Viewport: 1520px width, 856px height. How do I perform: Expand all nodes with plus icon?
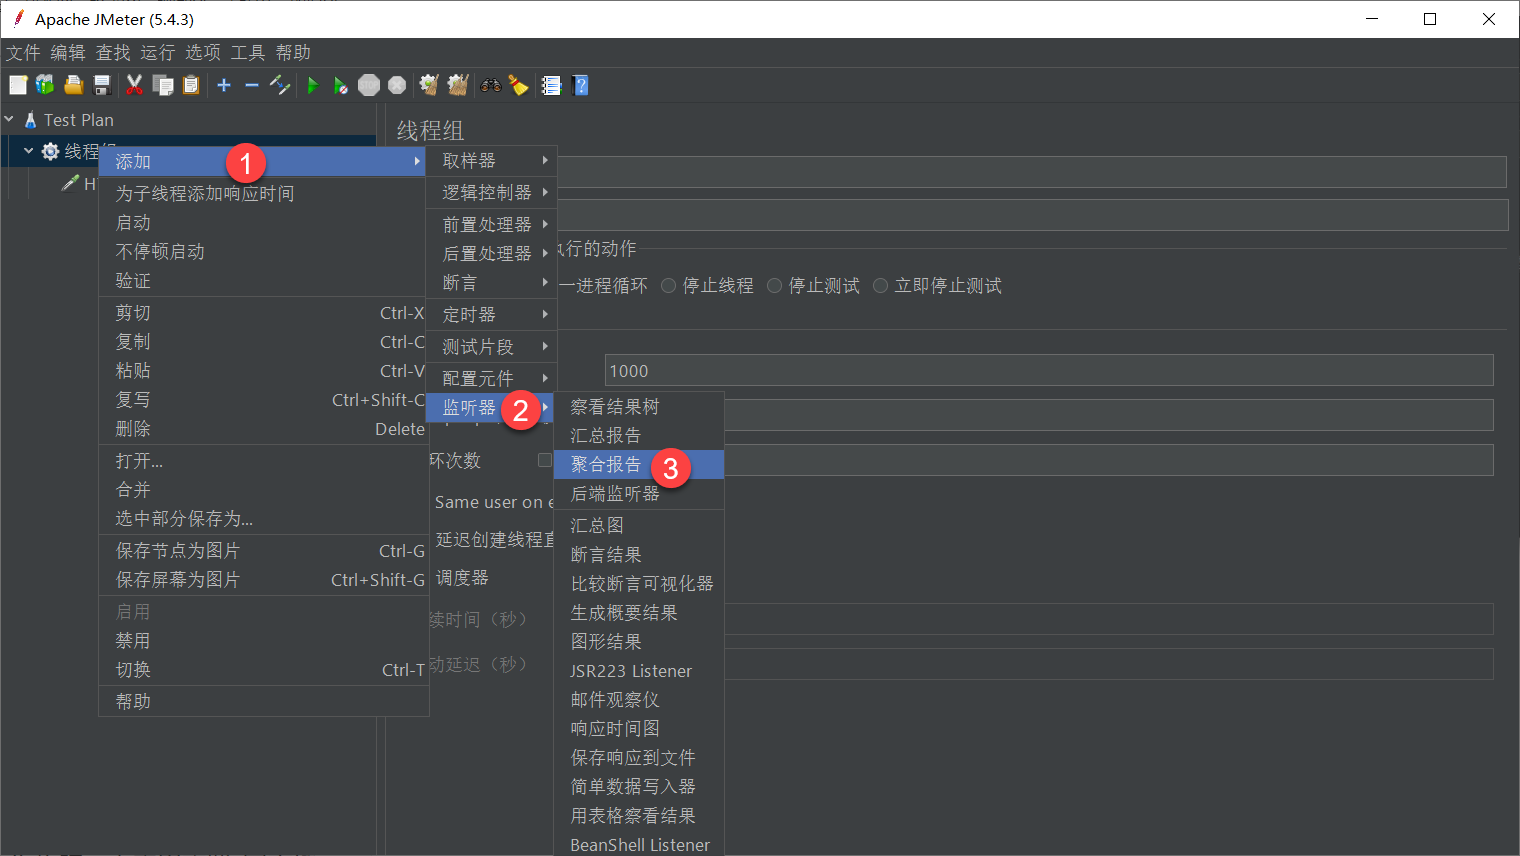click(x=224, y=85)
